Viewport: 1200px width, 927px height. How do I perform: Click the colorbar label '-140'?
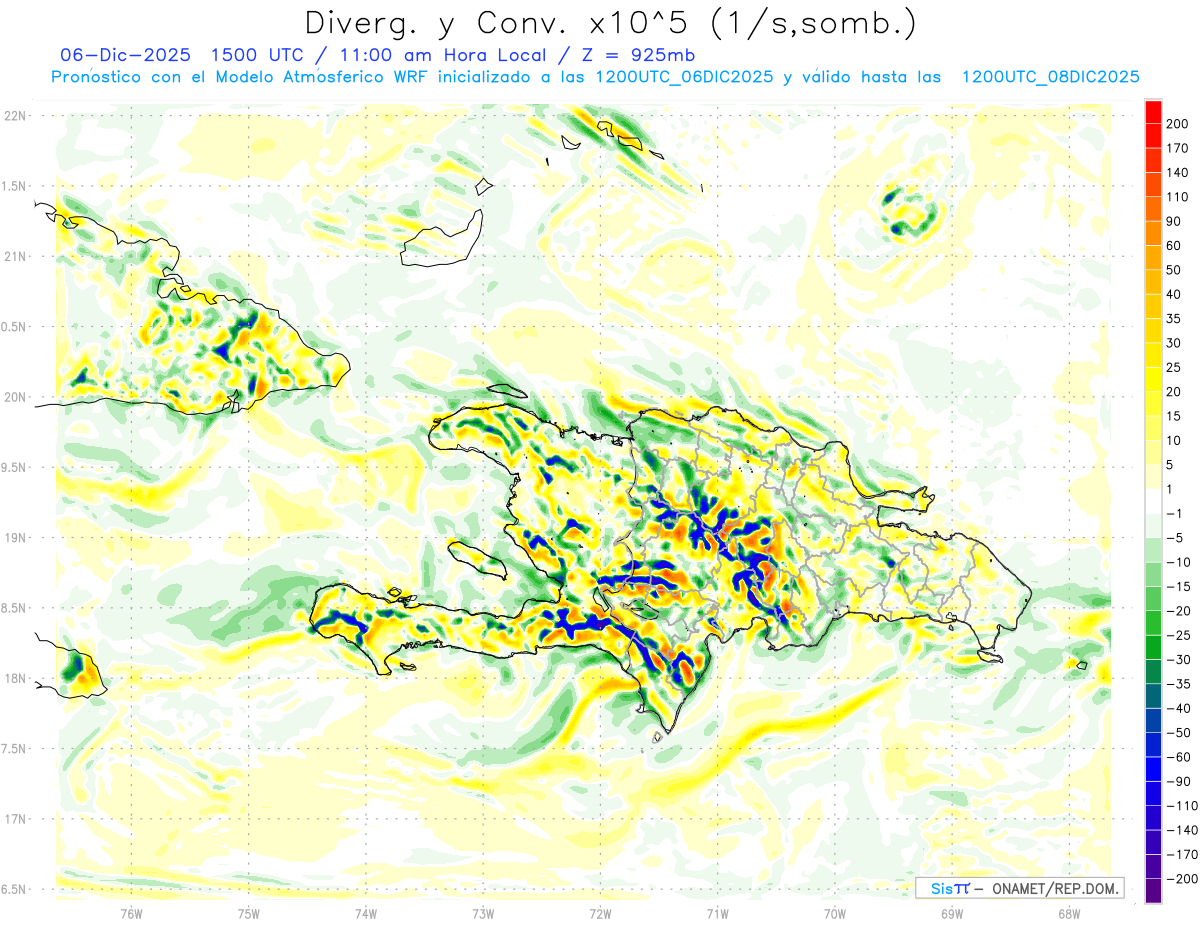1182,830
